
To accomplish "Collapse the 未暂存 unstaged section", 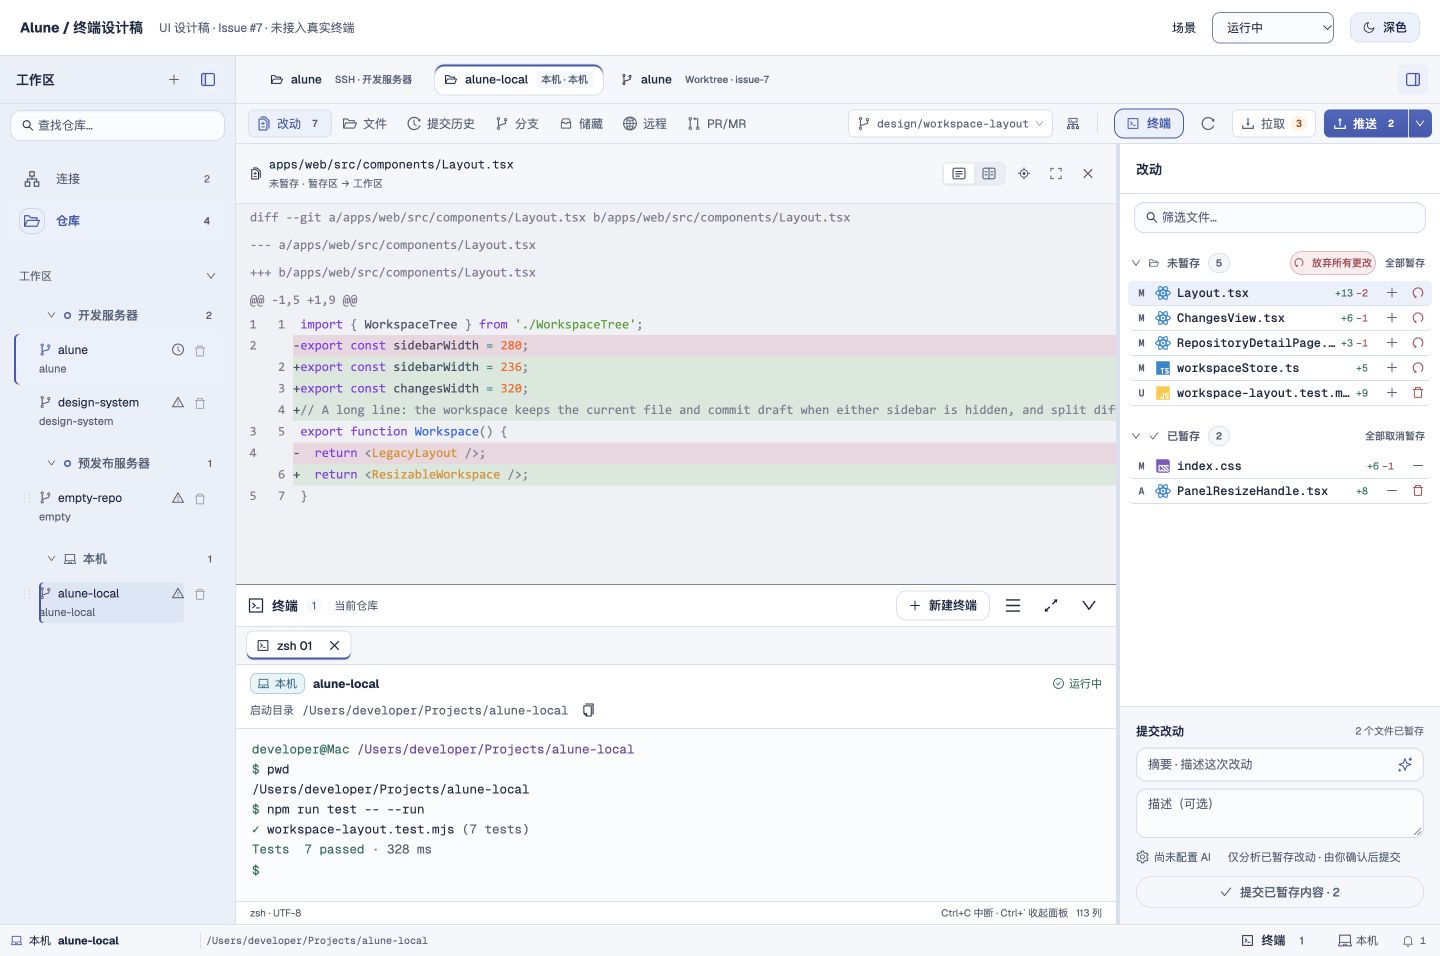I will [1136, 263].
